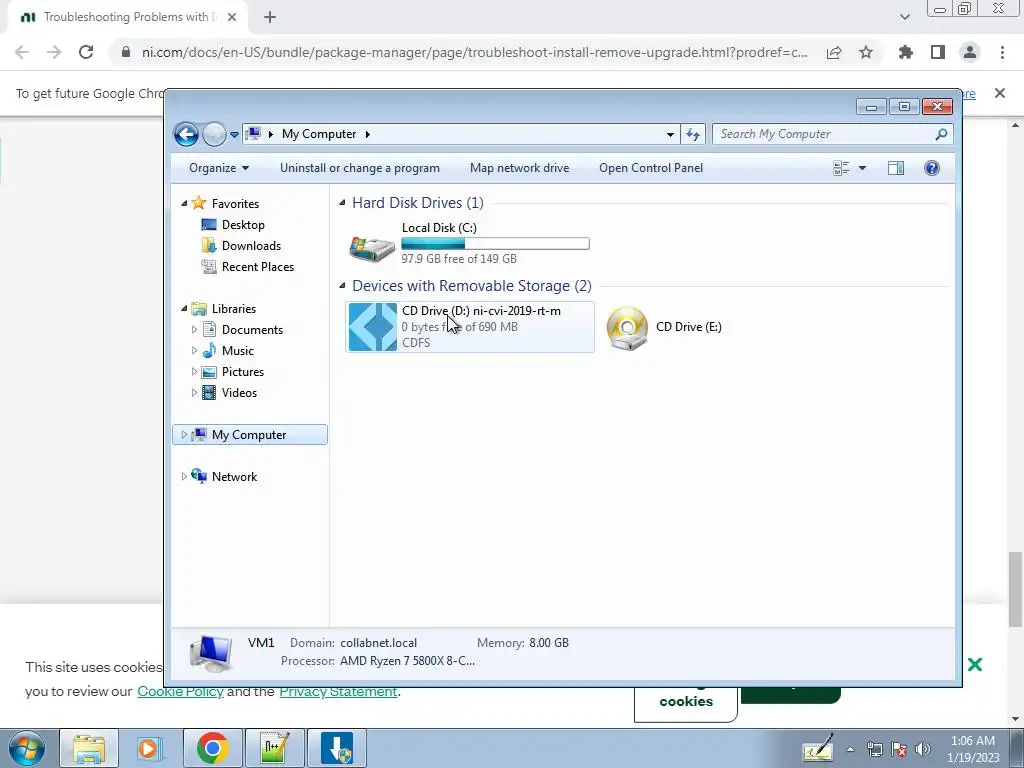Close the cookie banner with green X
The image size is (1024, 768).
(x=975, y=665)
